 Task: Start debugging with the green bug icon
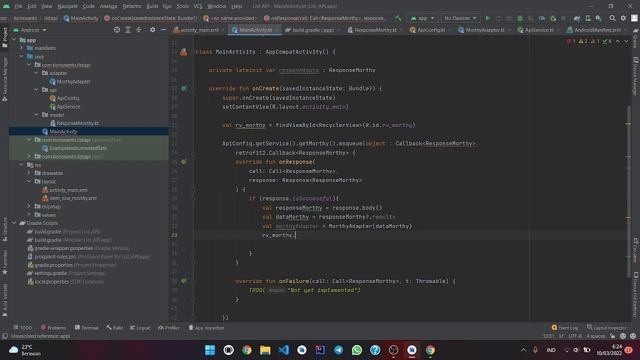tap(520, 18)
